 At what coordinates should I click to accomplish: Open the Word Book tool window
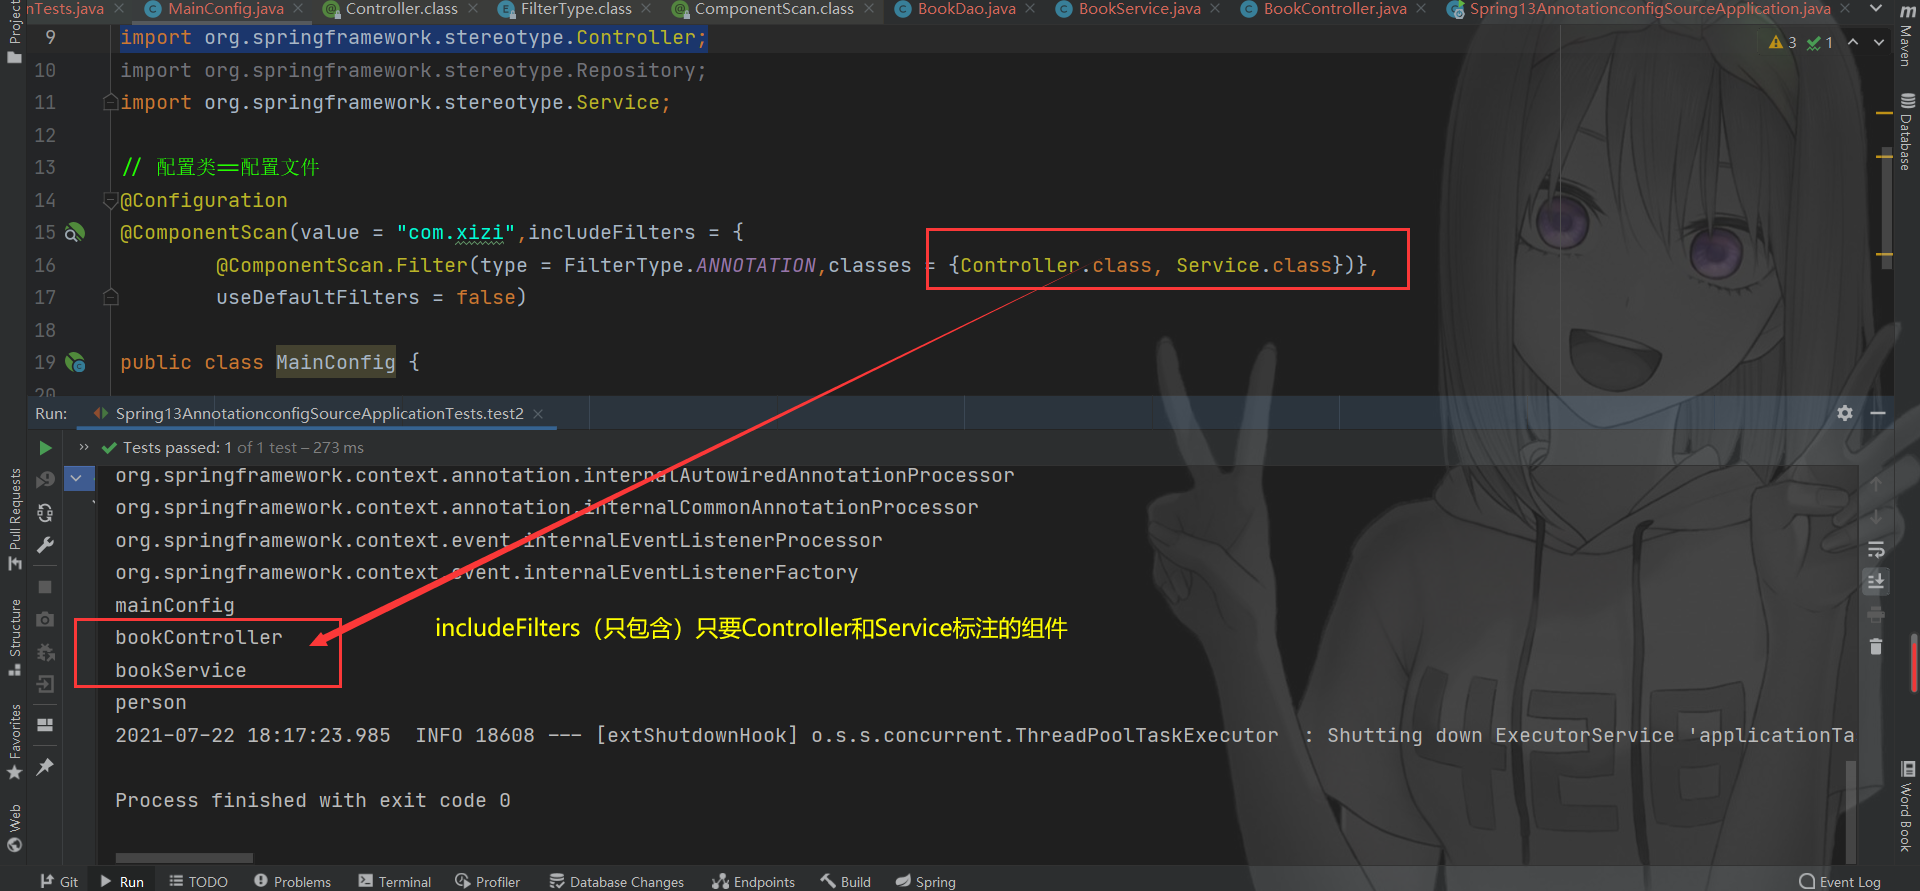pos(1907,806)
